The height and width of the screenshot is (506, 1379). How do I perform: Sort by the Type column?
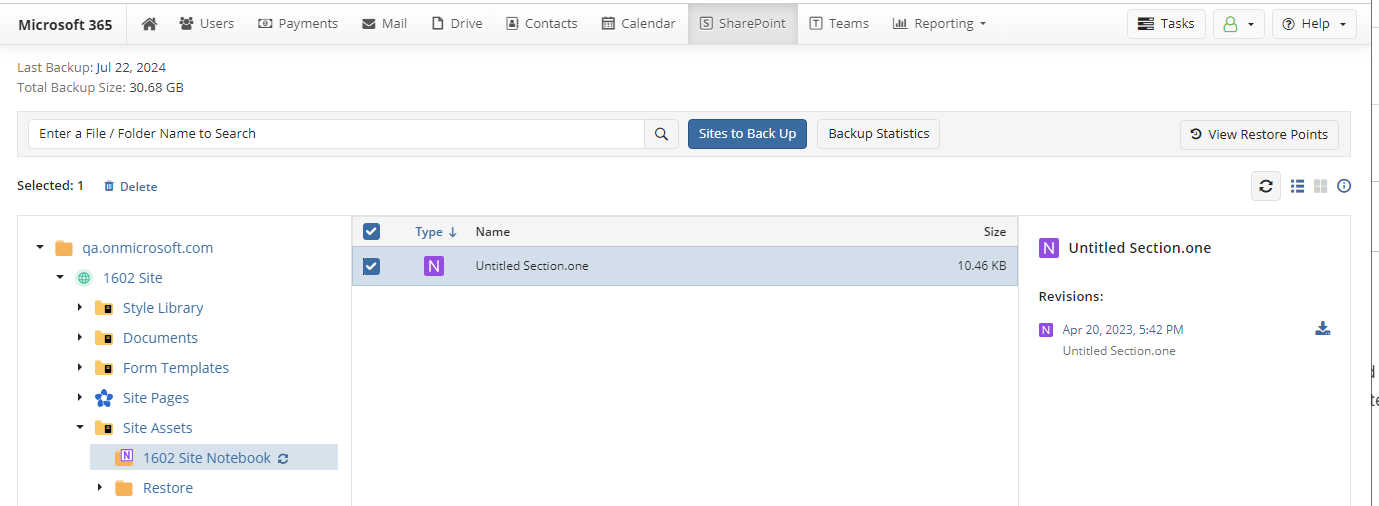(x=435, y=231)
